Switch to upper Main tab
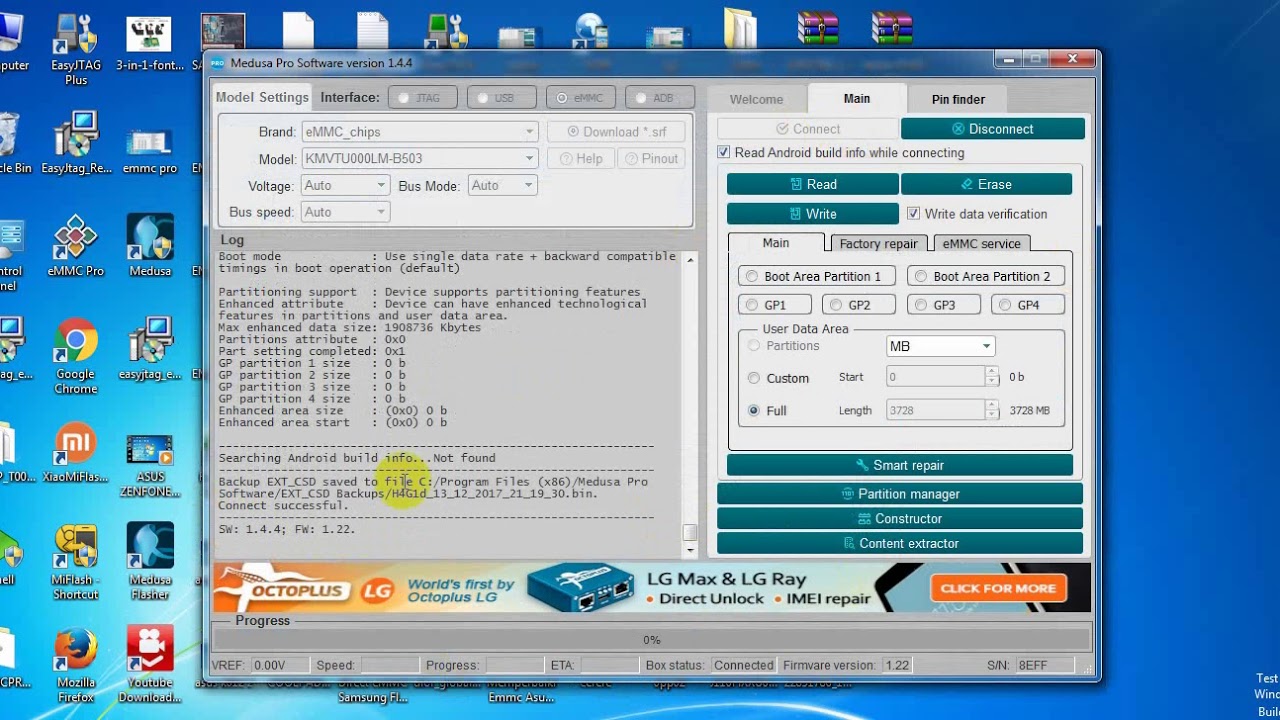Screen dimensions: 1280x720 [857, 98]
